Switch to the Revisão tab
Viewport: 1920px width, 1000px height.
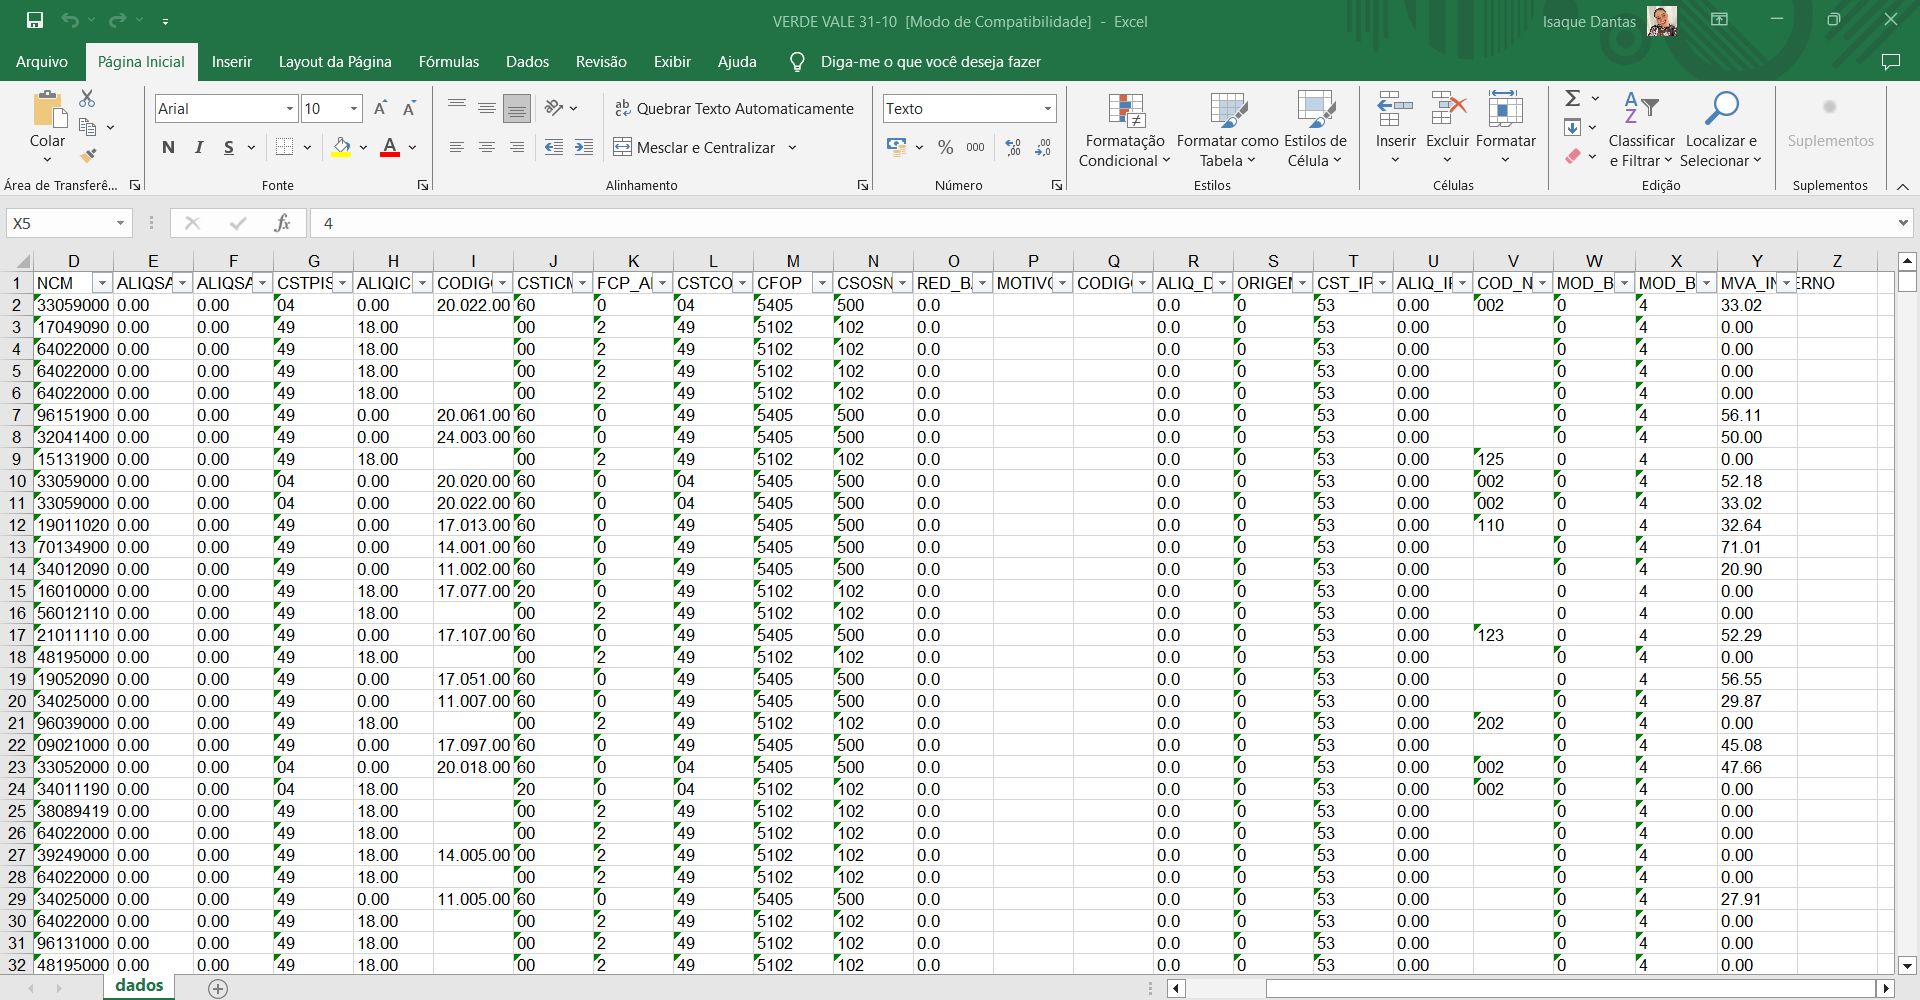coord(601,62)
